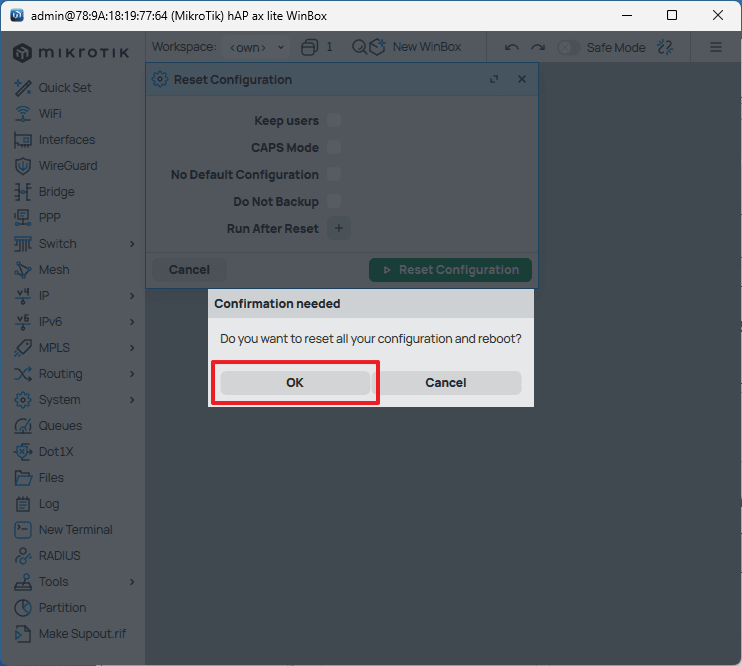Toggle the Safe Mode switch
Image resolution: width=742 pixels, height=666 pixels.
click(569, 47)
